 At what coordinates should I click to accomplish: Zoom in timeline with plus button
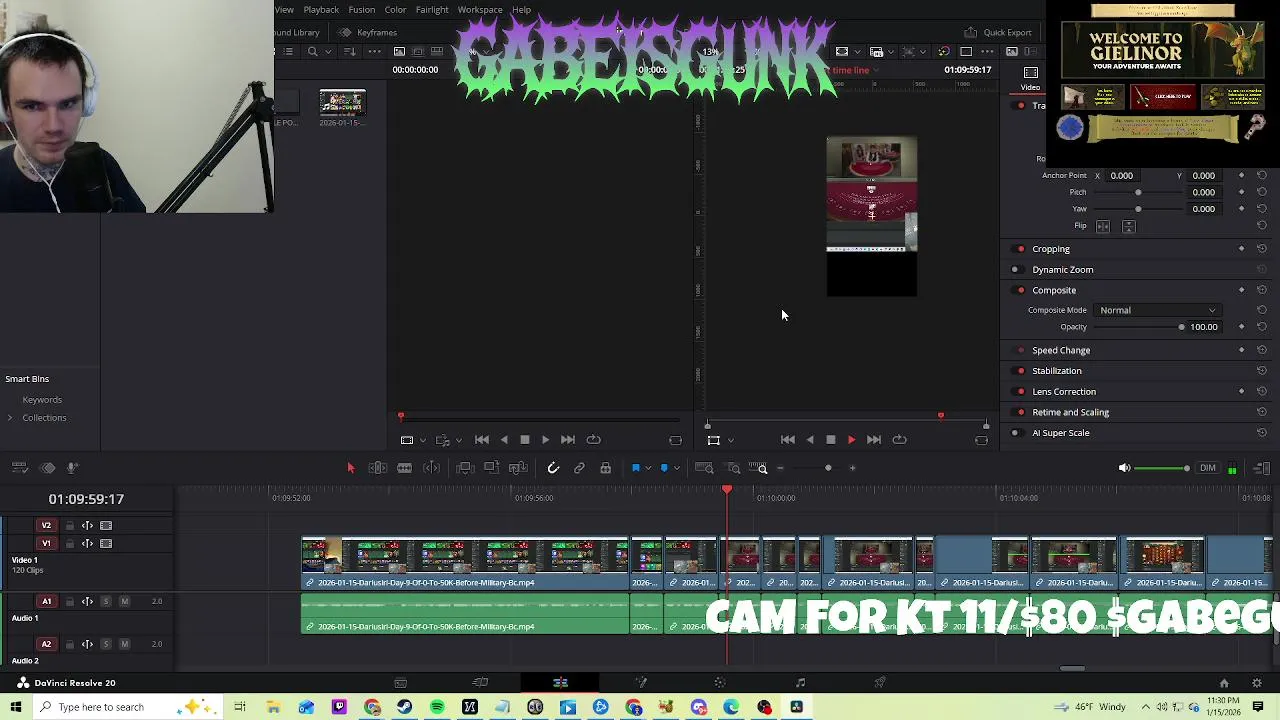click(852, 468)
